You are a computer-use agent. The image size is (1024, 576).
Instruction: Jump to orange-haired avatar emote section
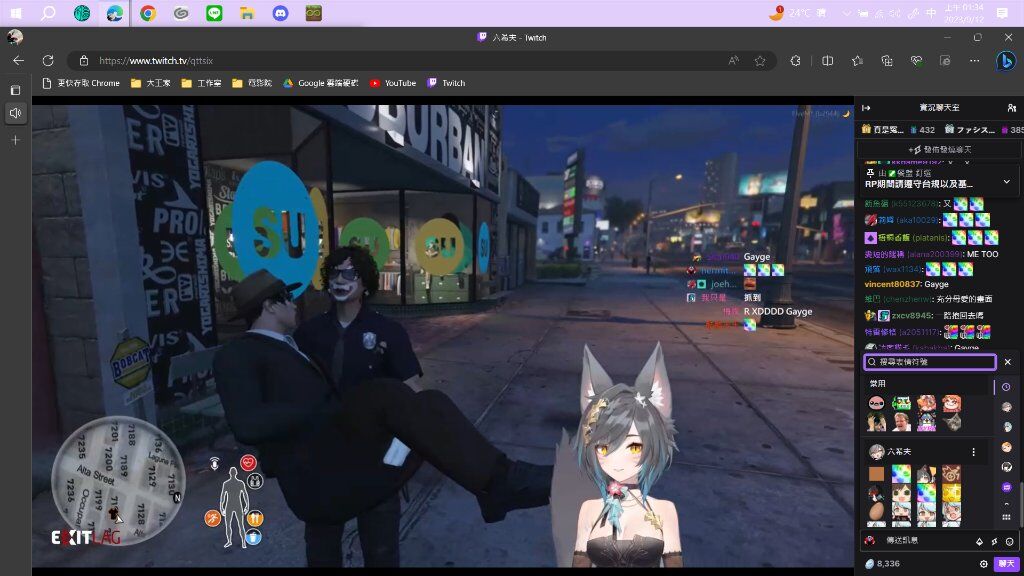(x=1006, y=447)
